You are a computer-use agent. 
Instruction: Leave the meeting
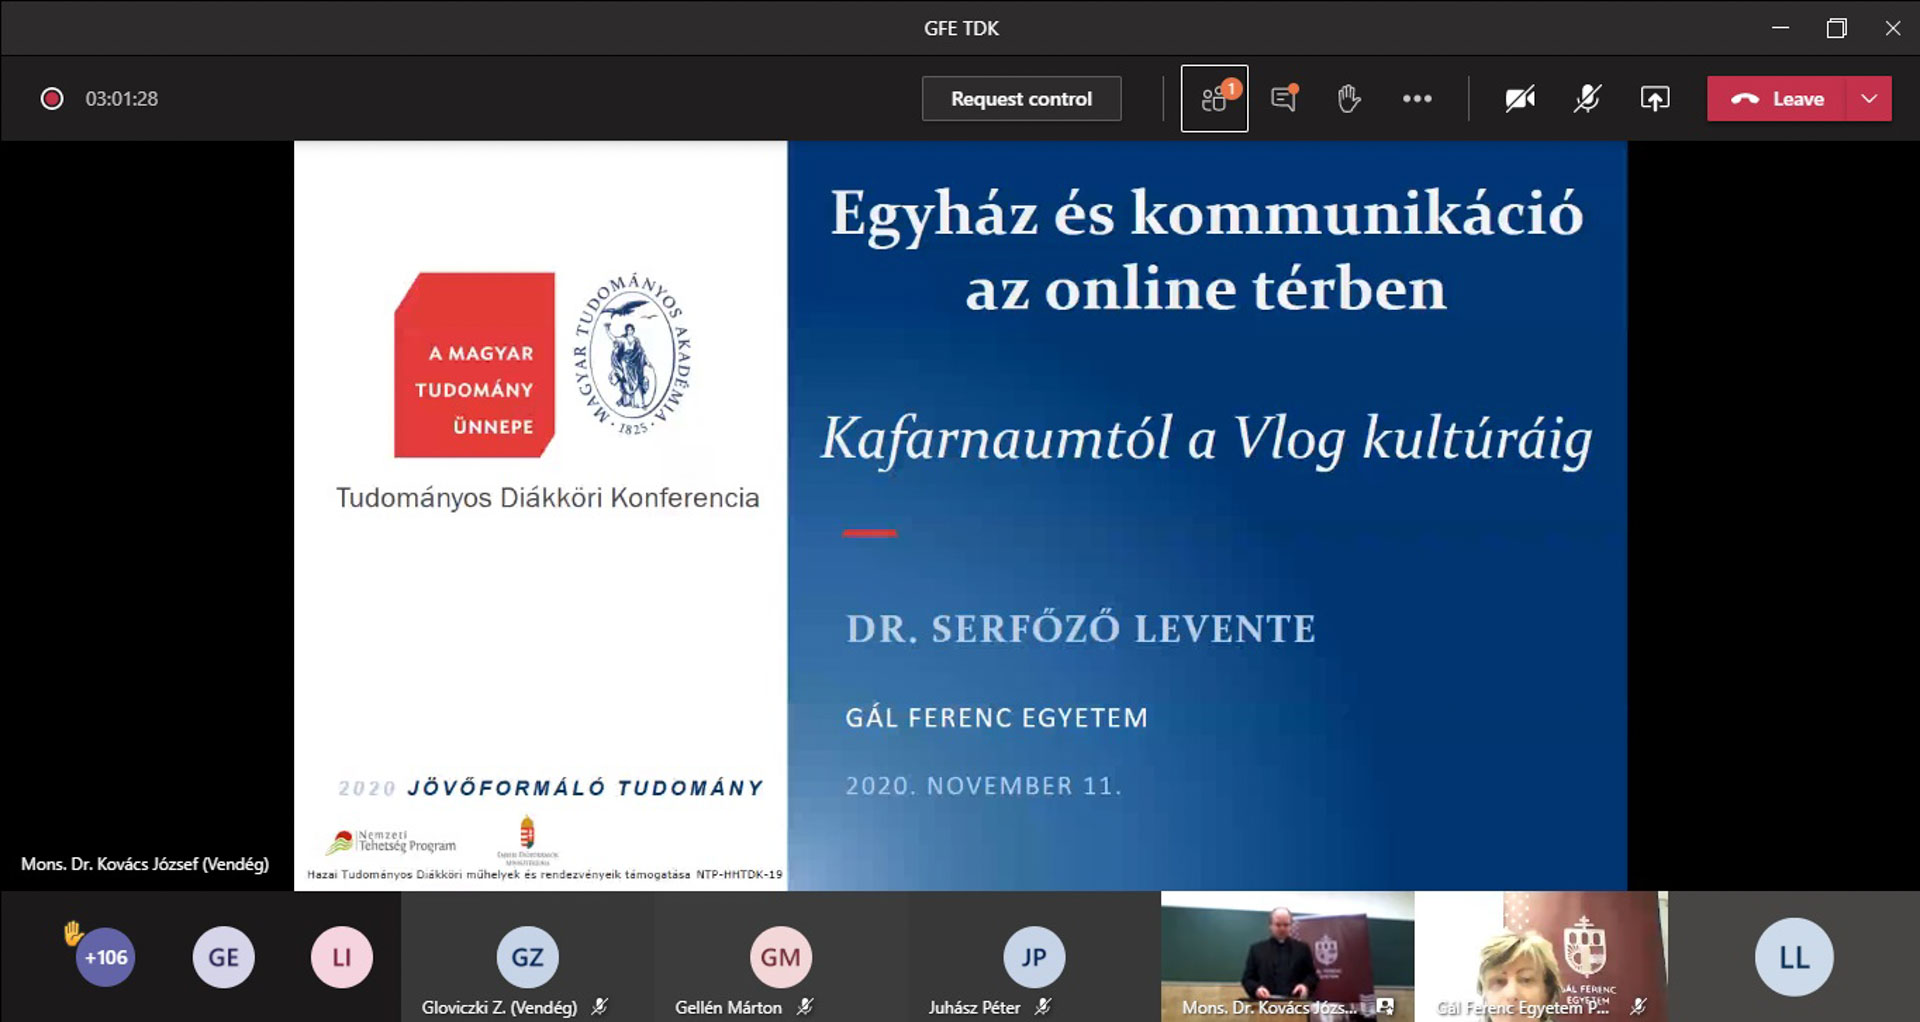point(1777,99)
